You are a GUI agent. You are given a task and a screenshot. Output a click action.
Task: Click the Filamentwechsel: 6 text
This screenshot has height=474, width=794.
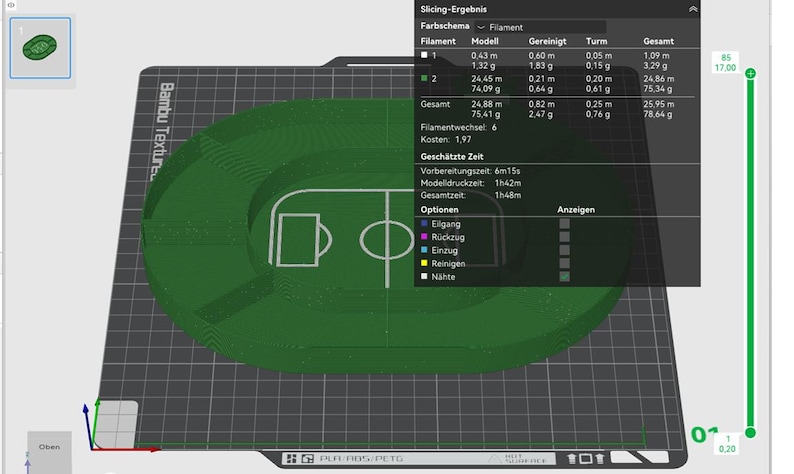459,127
